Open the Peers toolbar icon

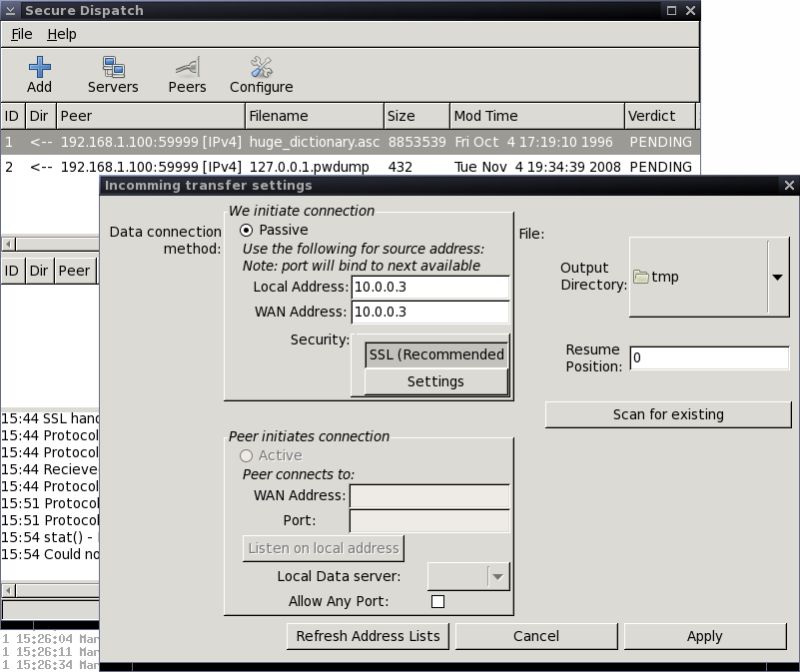pos(187,67)
